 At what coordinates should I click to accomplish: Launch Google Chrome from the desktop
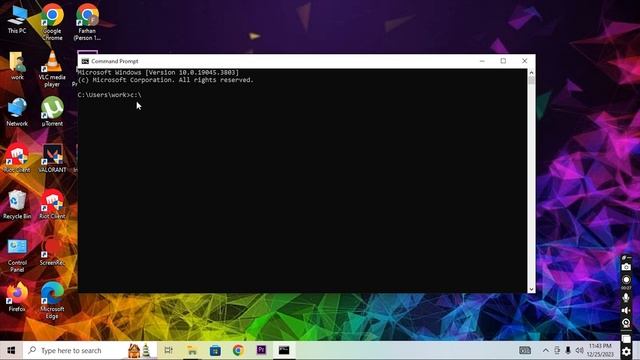[x=52, y=22]
